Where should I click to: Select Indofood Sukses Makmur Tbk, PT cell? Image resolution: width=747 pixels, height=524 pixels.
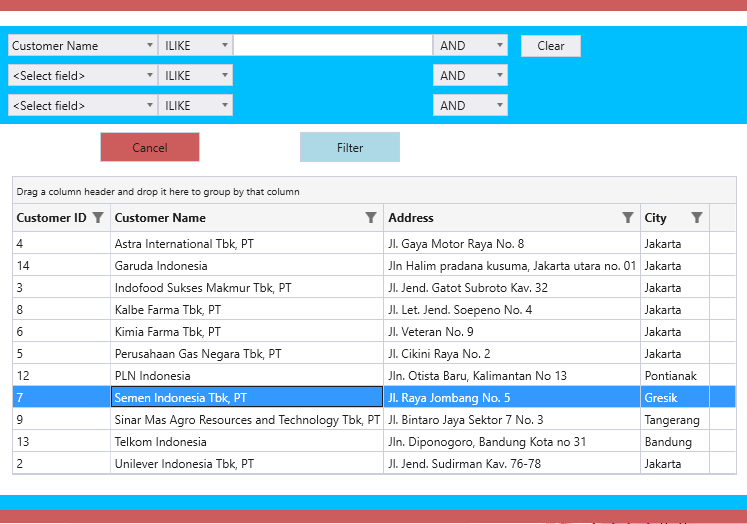tap(247, 287)
